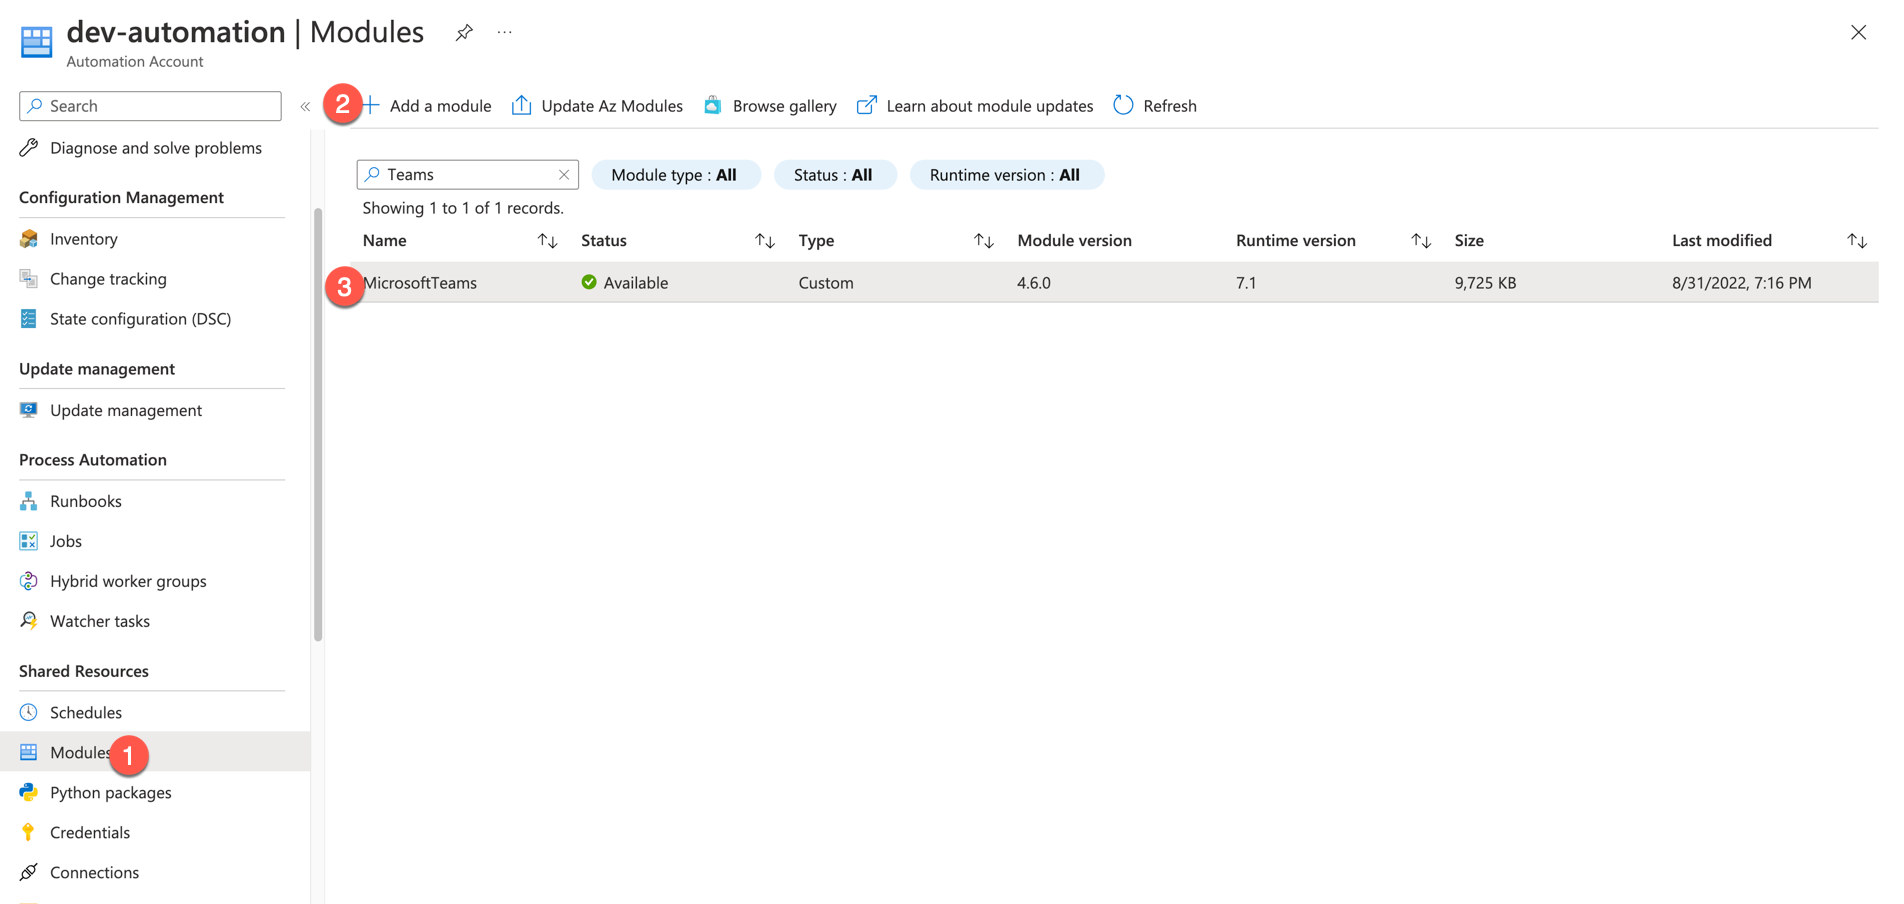Click the runtime version 7.1 cell

(x=1246, y=283)
